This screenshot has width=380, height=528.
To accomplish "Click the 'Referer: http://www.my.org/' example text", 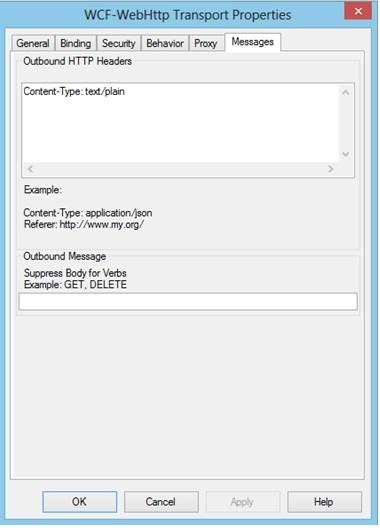I will (84, 224).
